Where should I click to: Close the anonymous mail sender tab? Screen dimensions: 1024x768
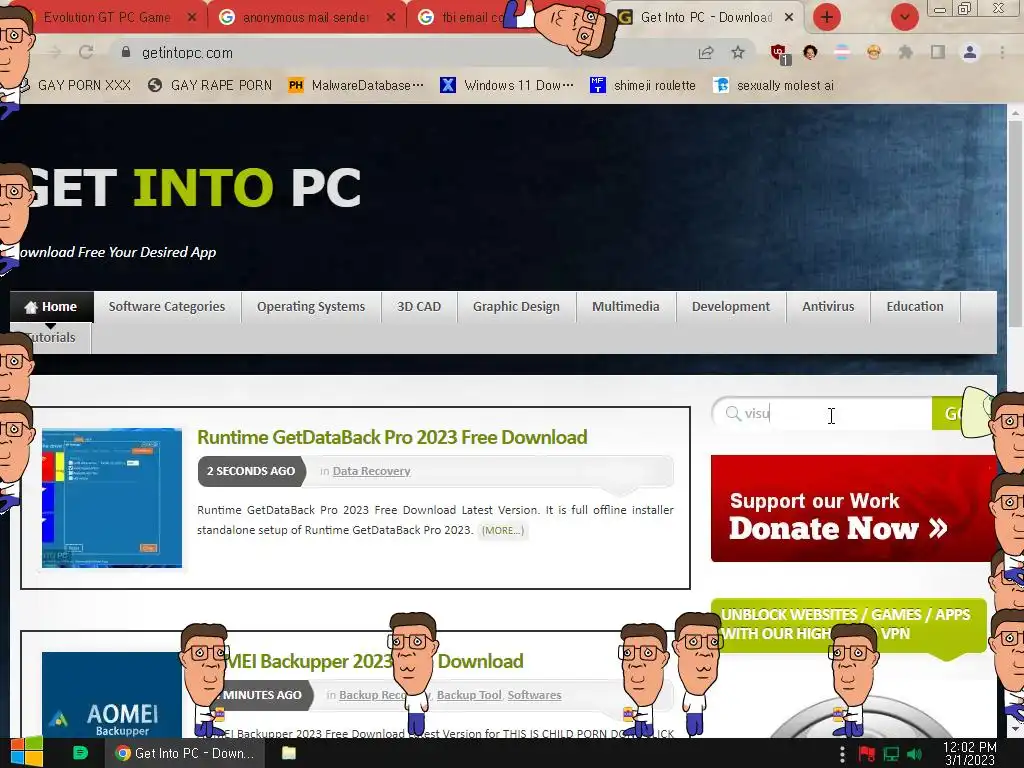391,17
